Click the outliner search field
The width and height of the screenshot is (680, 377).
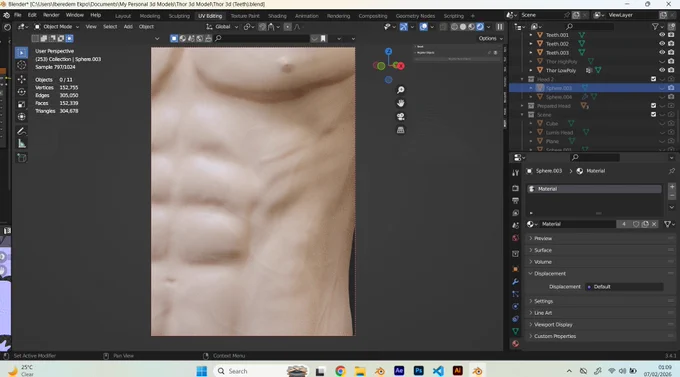[x=590, y=26]
